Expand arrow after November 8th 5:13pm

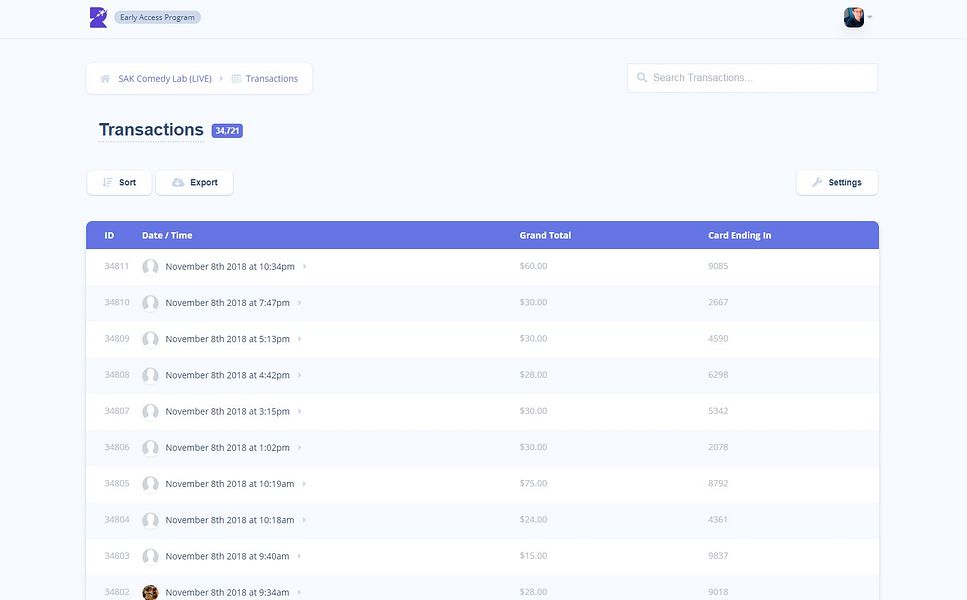[300, 339]
